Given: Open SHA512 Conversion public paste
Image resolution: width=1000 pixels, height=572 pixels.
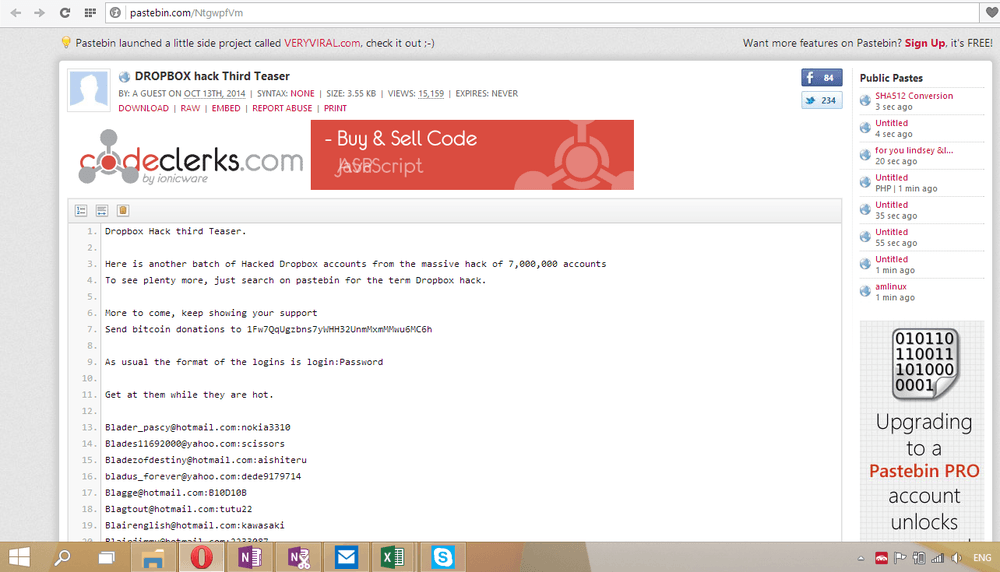Looking at the screenshot, I should 914,96.
